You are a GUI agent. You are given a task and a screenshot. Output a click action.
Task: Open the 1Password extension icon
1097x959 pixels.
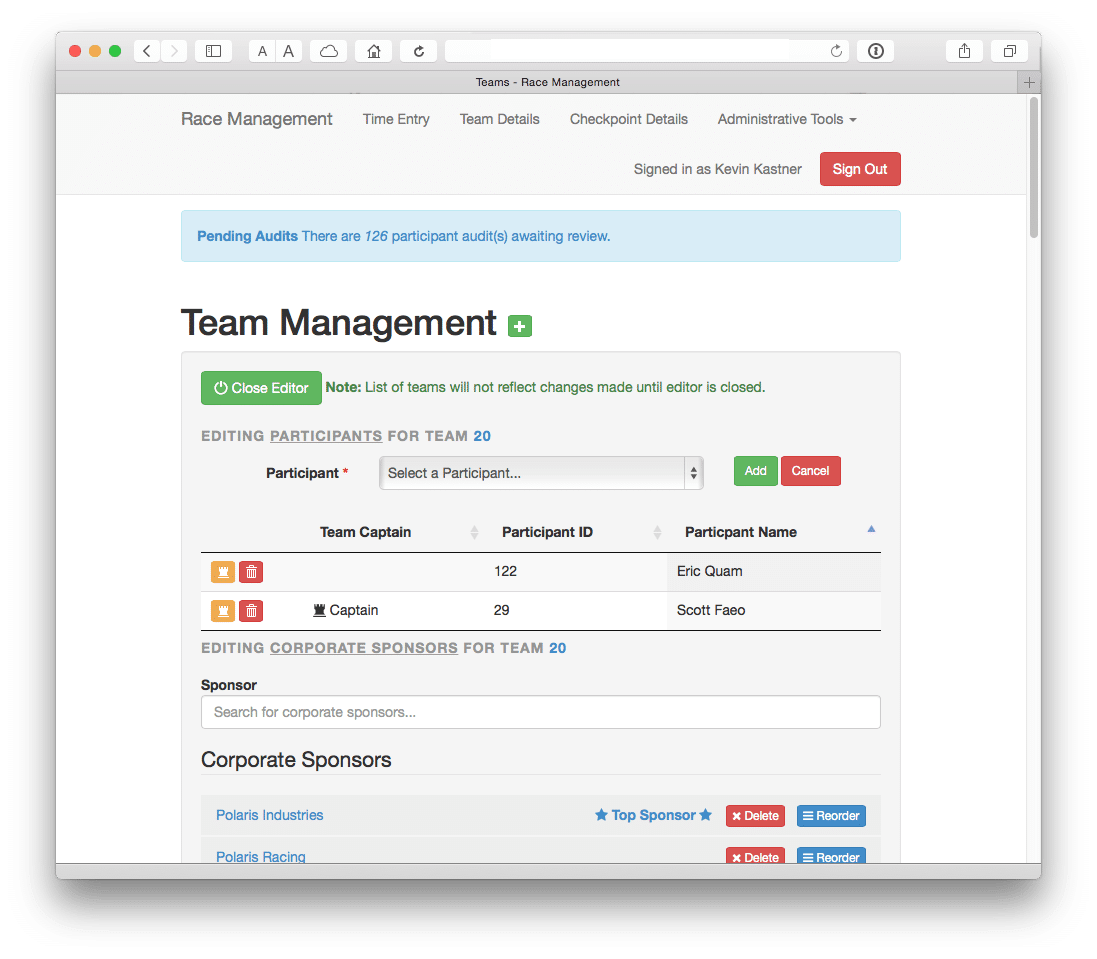[875, 51]
